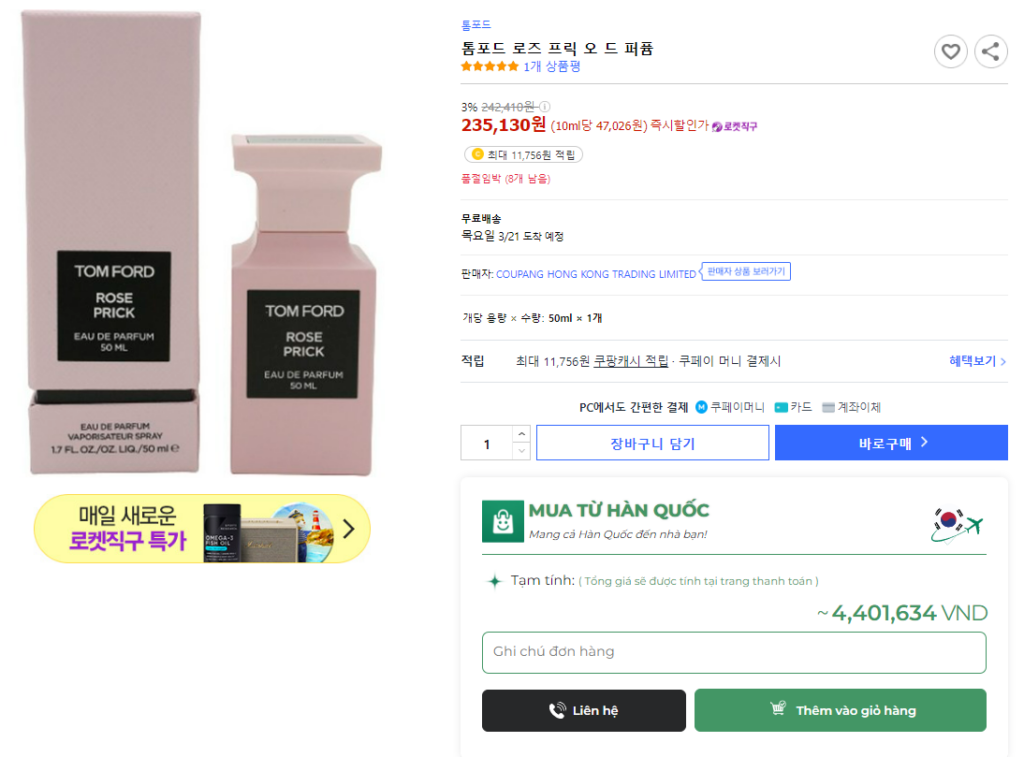Expand the 혜택보기 benefits details
This screenshot has width=1024, height=757.
(977, 361)
